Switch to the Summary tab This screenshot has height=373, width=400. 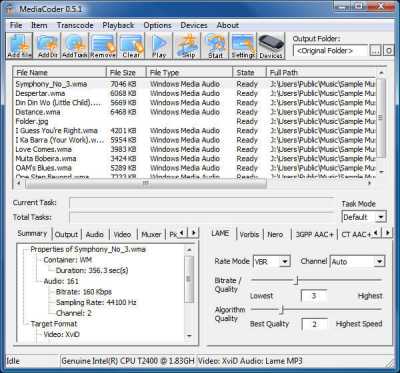click(32, 233)
